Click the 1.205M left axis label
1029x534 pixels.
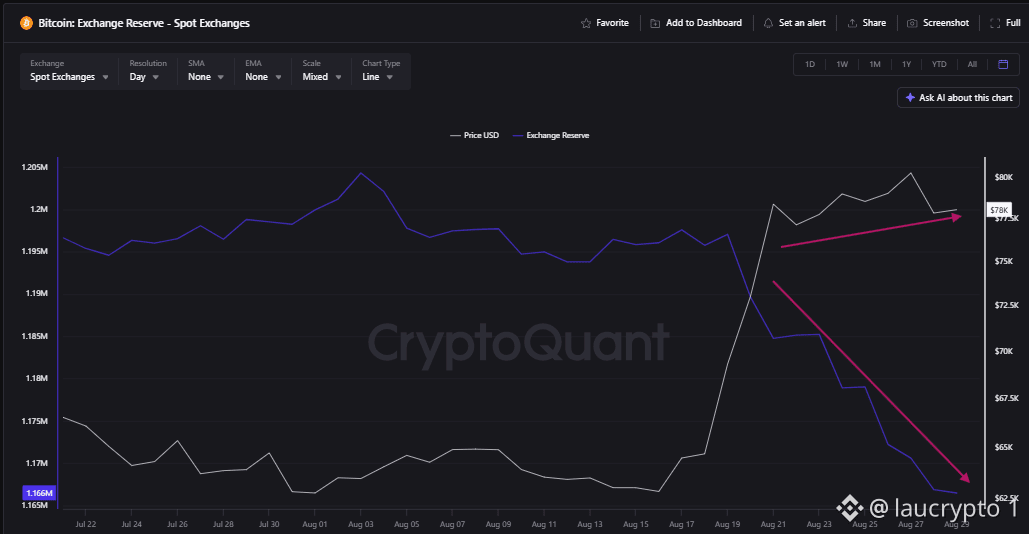coord(34,167)
